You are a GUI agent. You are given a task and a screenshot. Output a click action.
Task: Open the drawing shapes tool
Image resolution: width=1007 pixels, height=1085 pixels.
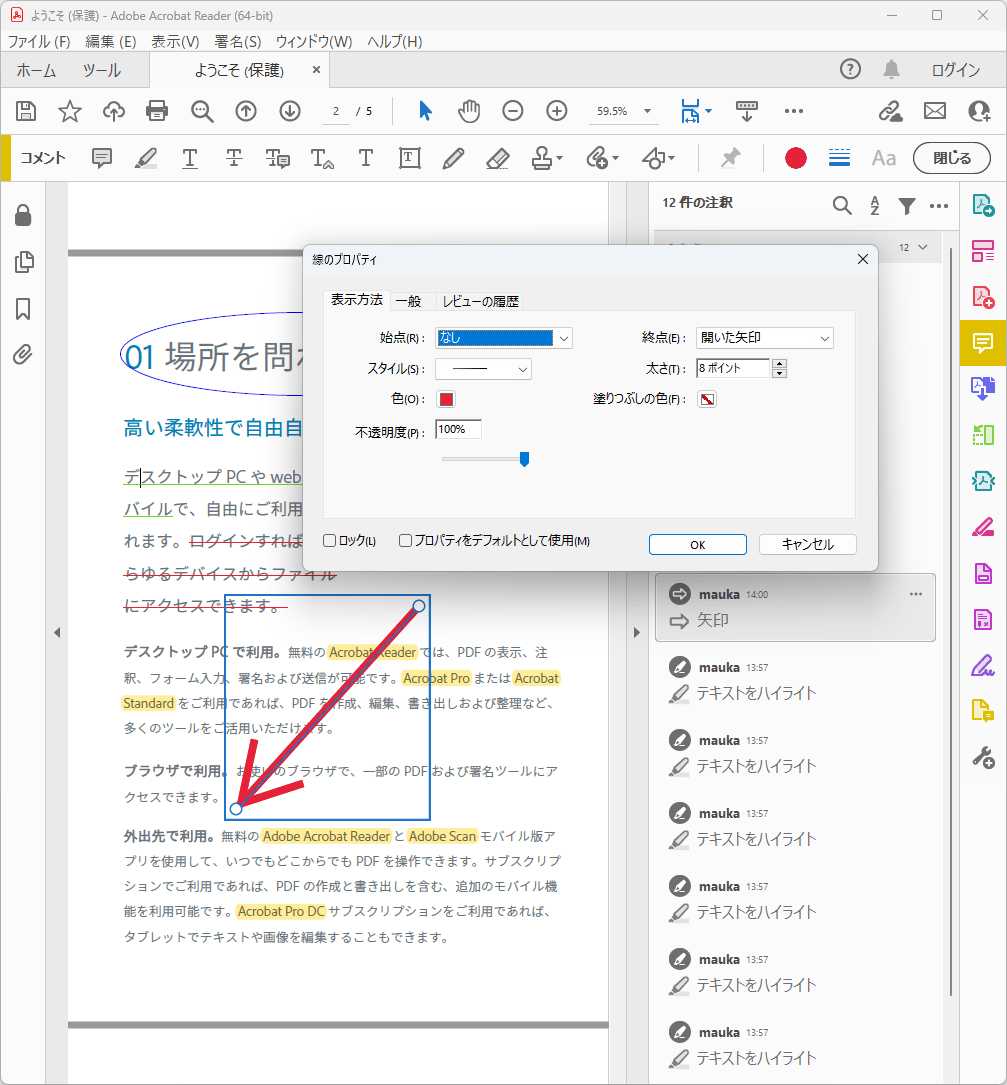pos(657,158)
